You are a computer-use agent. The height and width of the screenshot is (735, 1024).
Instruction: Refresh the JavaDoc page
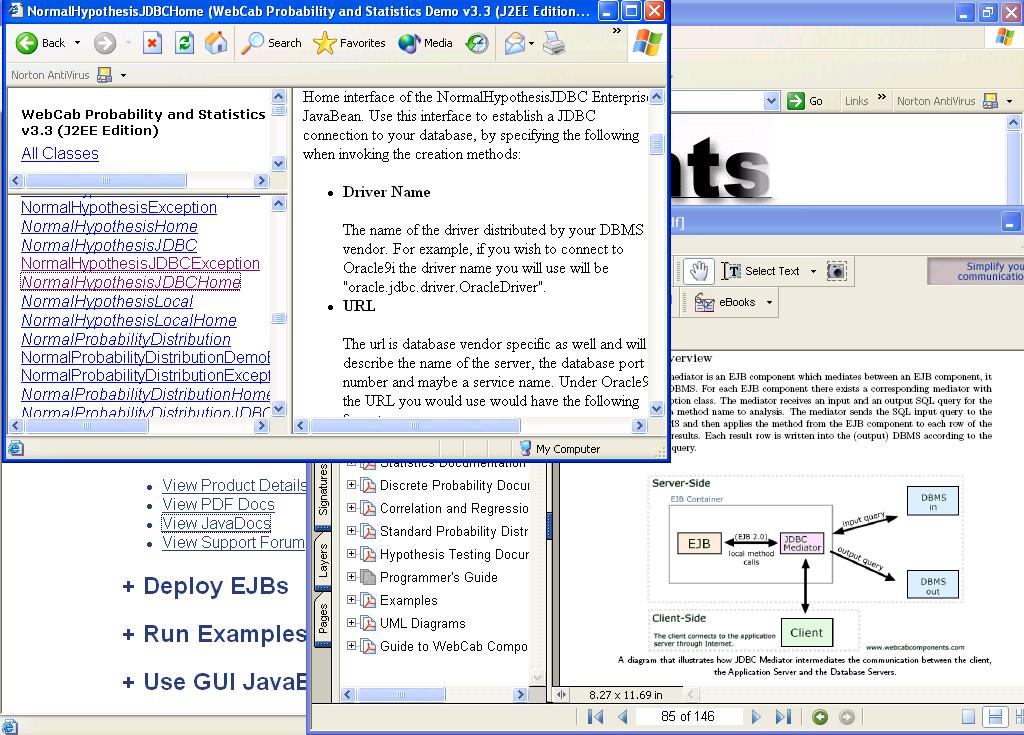point(185,43)
